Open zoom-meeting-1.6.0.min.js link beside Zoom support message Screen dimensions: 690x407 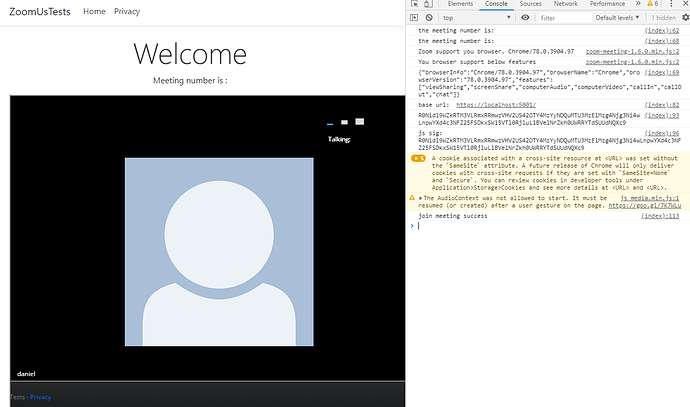click(x=632, y=51)
